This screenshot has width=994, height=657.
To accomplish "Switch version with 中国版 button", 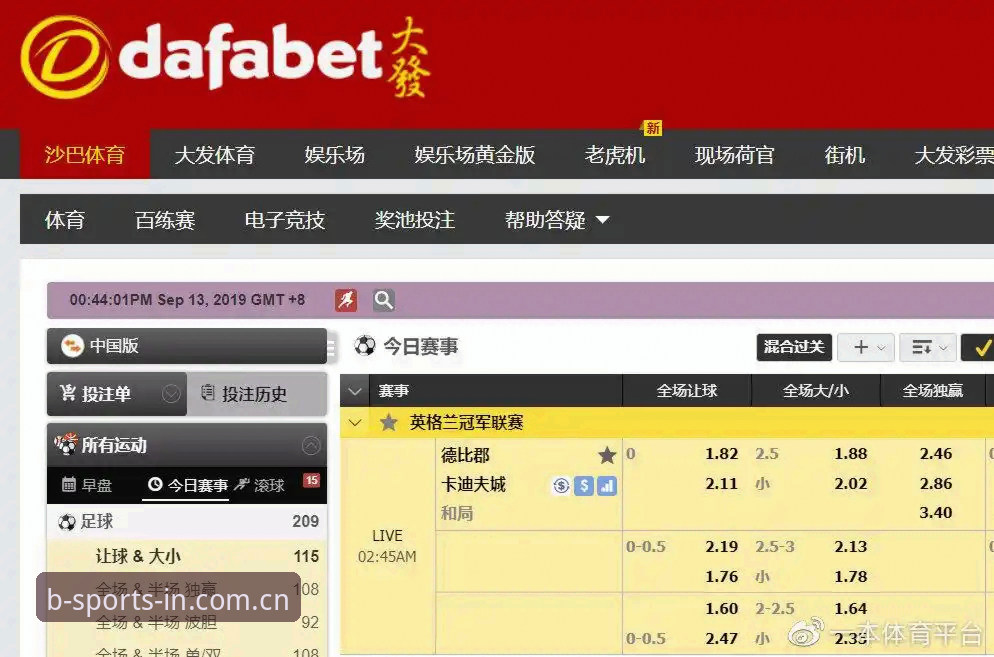I will [187, 346].
